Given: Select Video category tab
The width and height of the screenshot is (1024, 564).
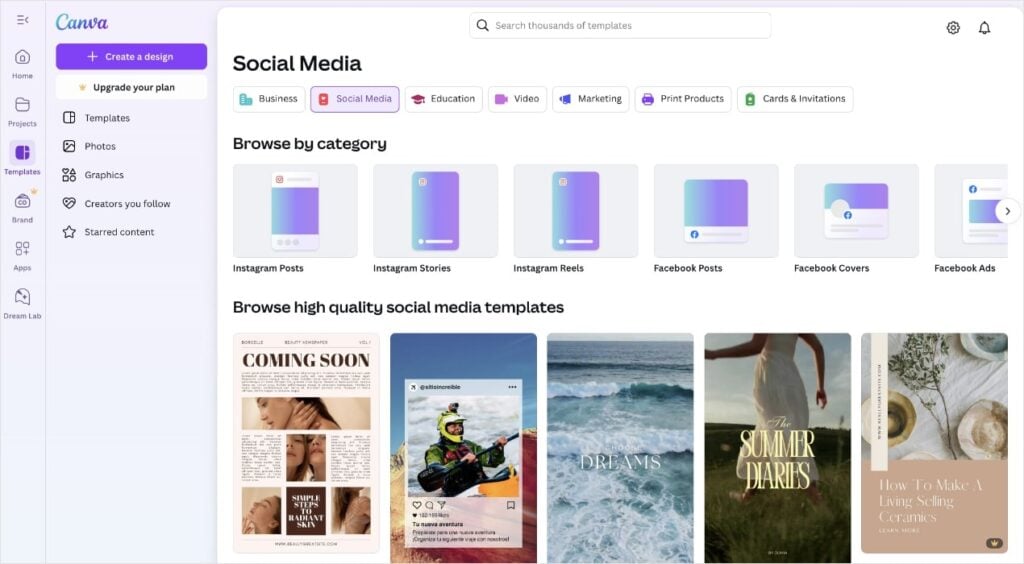Looking at the screenshot, I should [517, 99].
